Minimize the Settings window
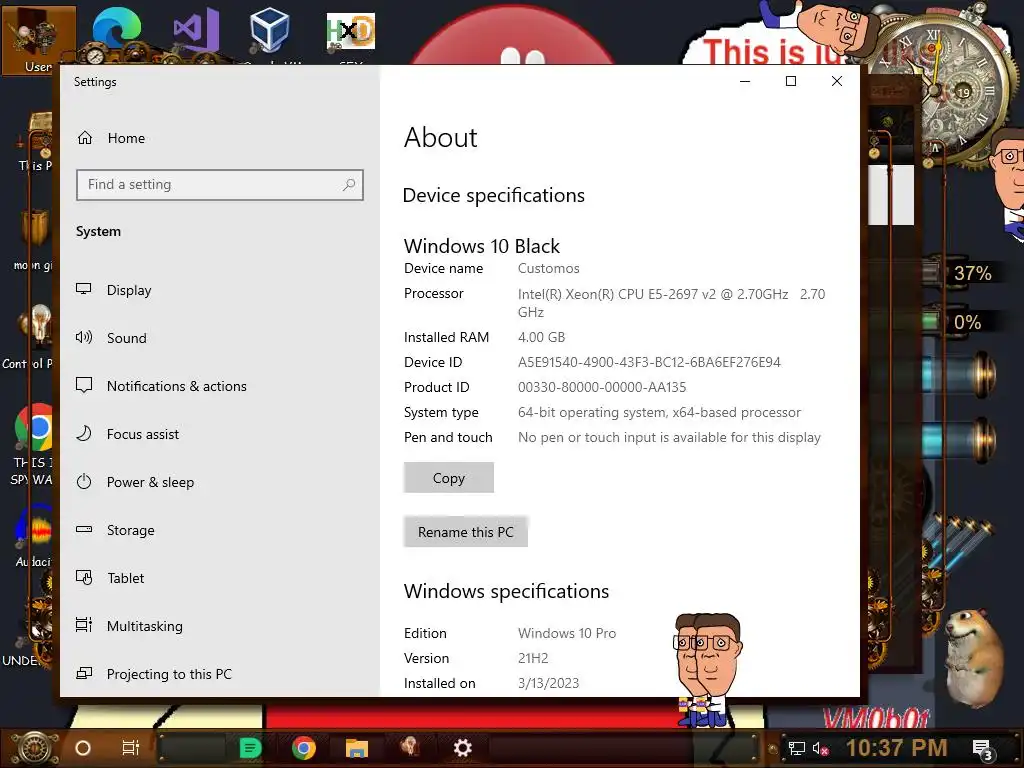1024x768 pixels. click(x=745, y=81)
